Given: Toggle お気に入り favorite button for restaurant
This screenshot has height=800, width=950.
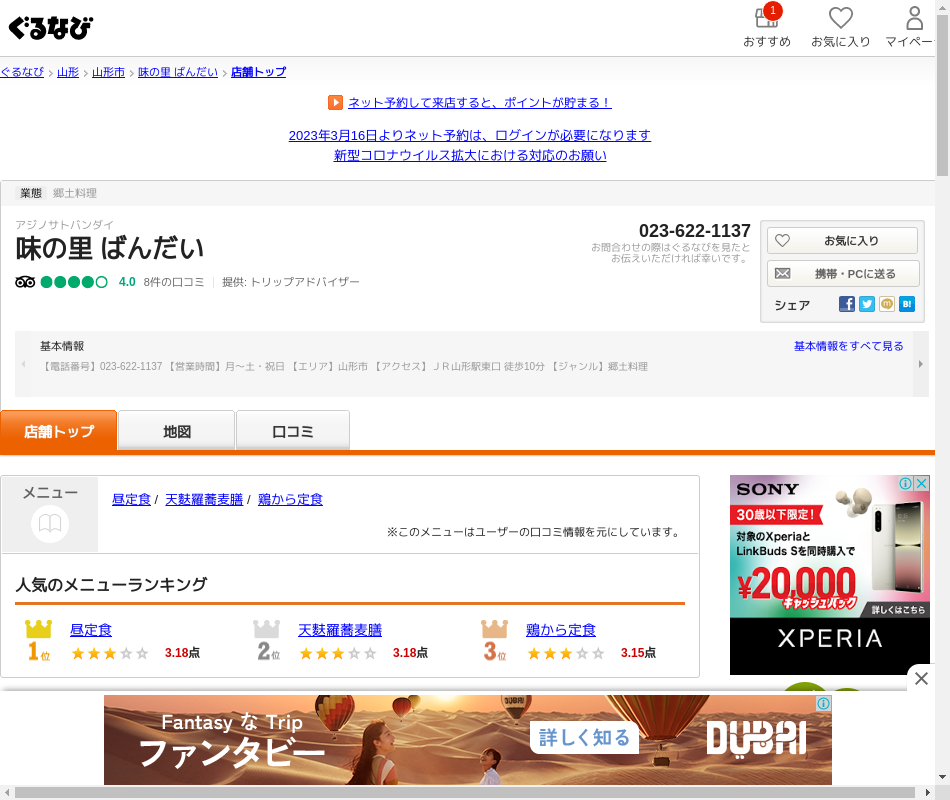Looking at the screenshot, I should point(842,241).
